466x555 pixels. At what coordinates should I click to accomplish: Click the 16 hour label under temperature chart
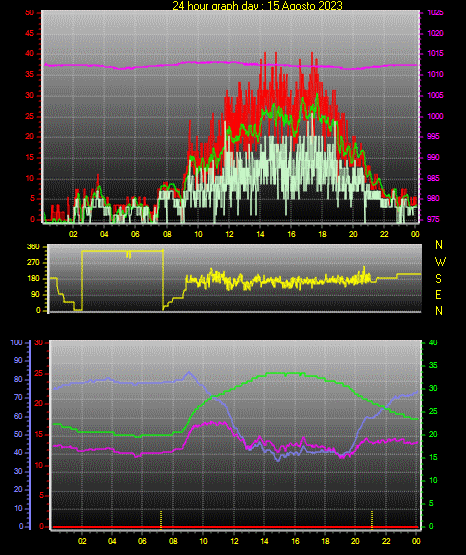295,541
